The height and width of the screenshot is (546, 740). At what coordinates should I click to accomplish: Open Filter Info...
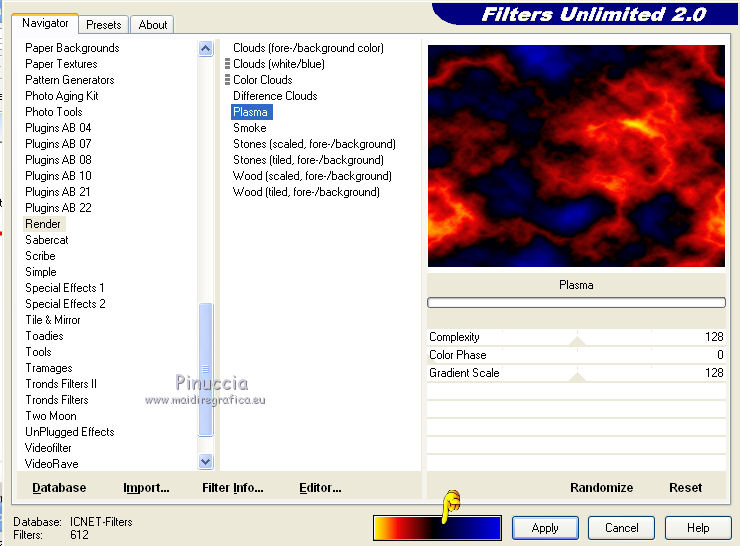233,487
